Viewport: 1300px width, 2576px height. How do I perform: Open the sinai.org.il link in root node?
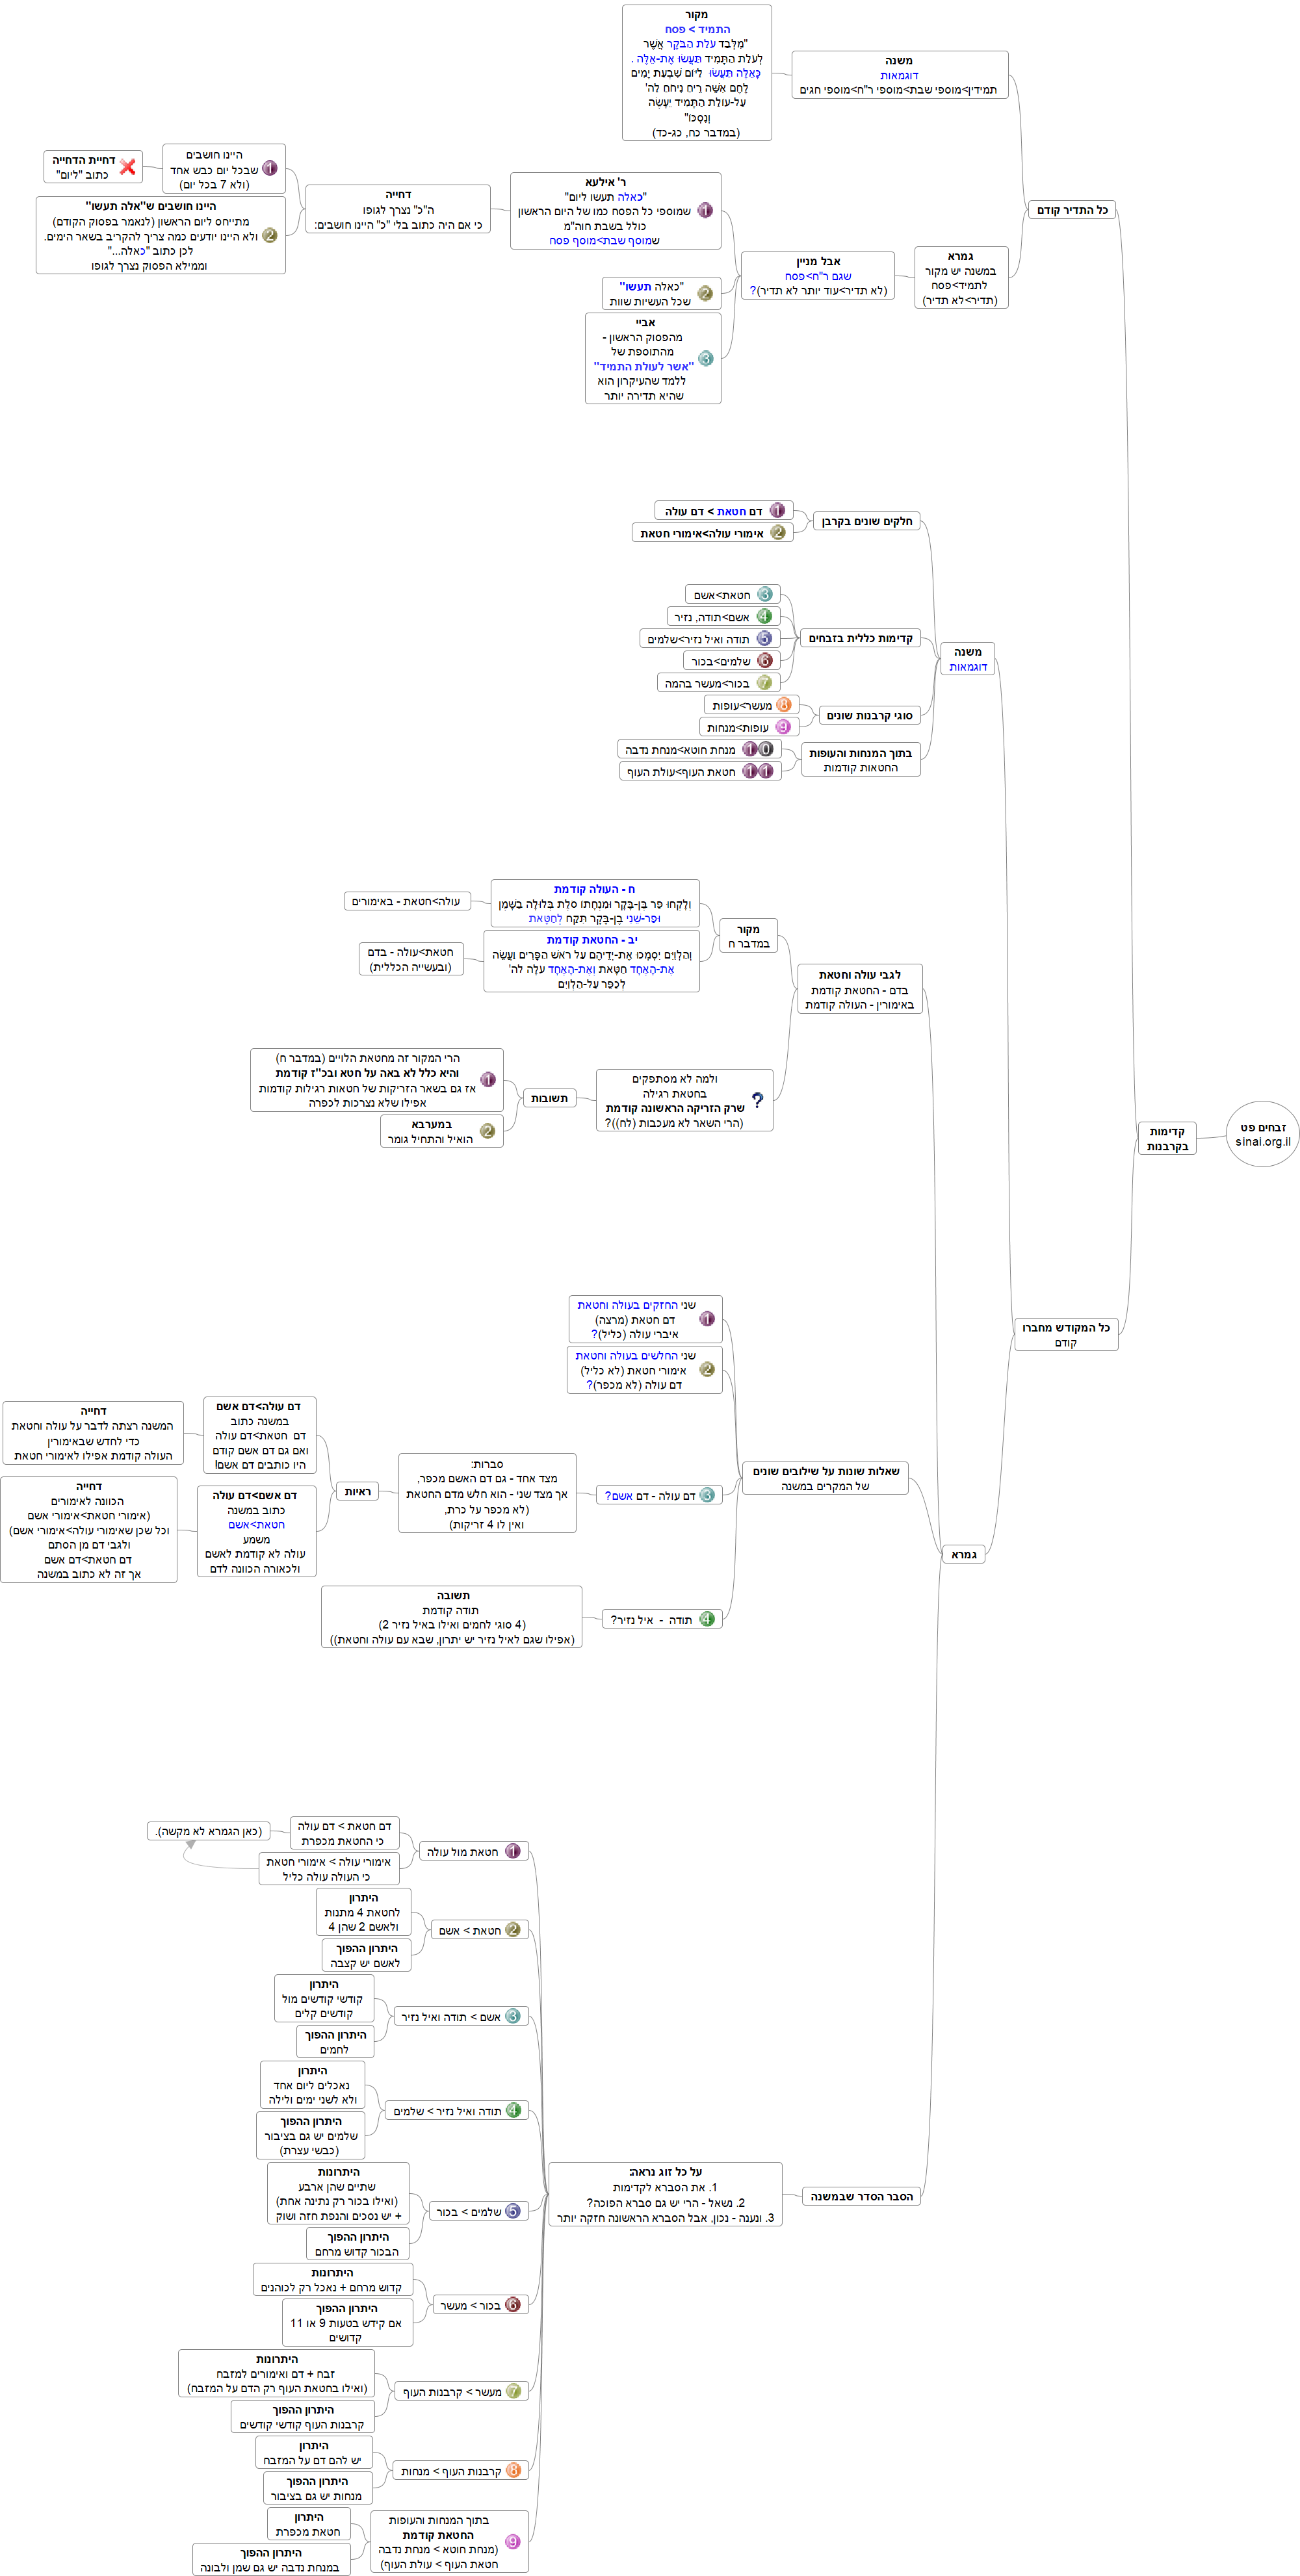[1262, 1141]
